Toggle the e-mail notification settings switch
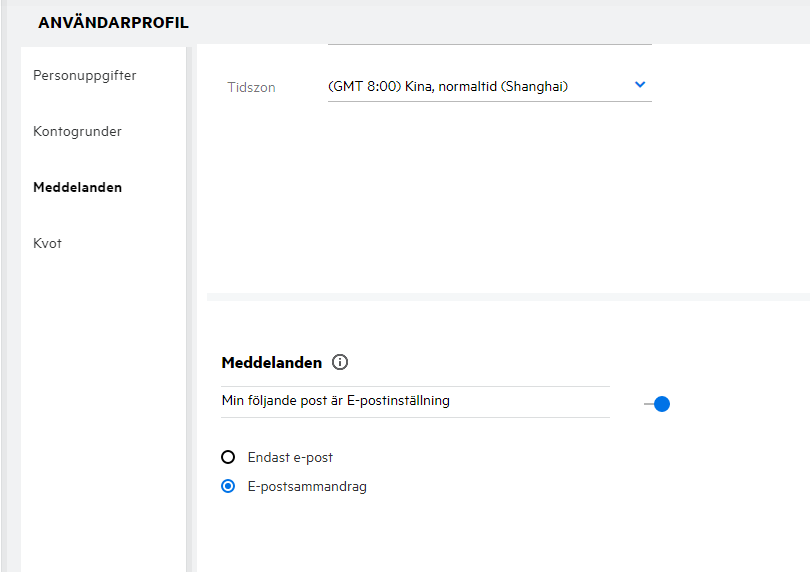Viewport: 810px width, 572px height. pos(657,404)
